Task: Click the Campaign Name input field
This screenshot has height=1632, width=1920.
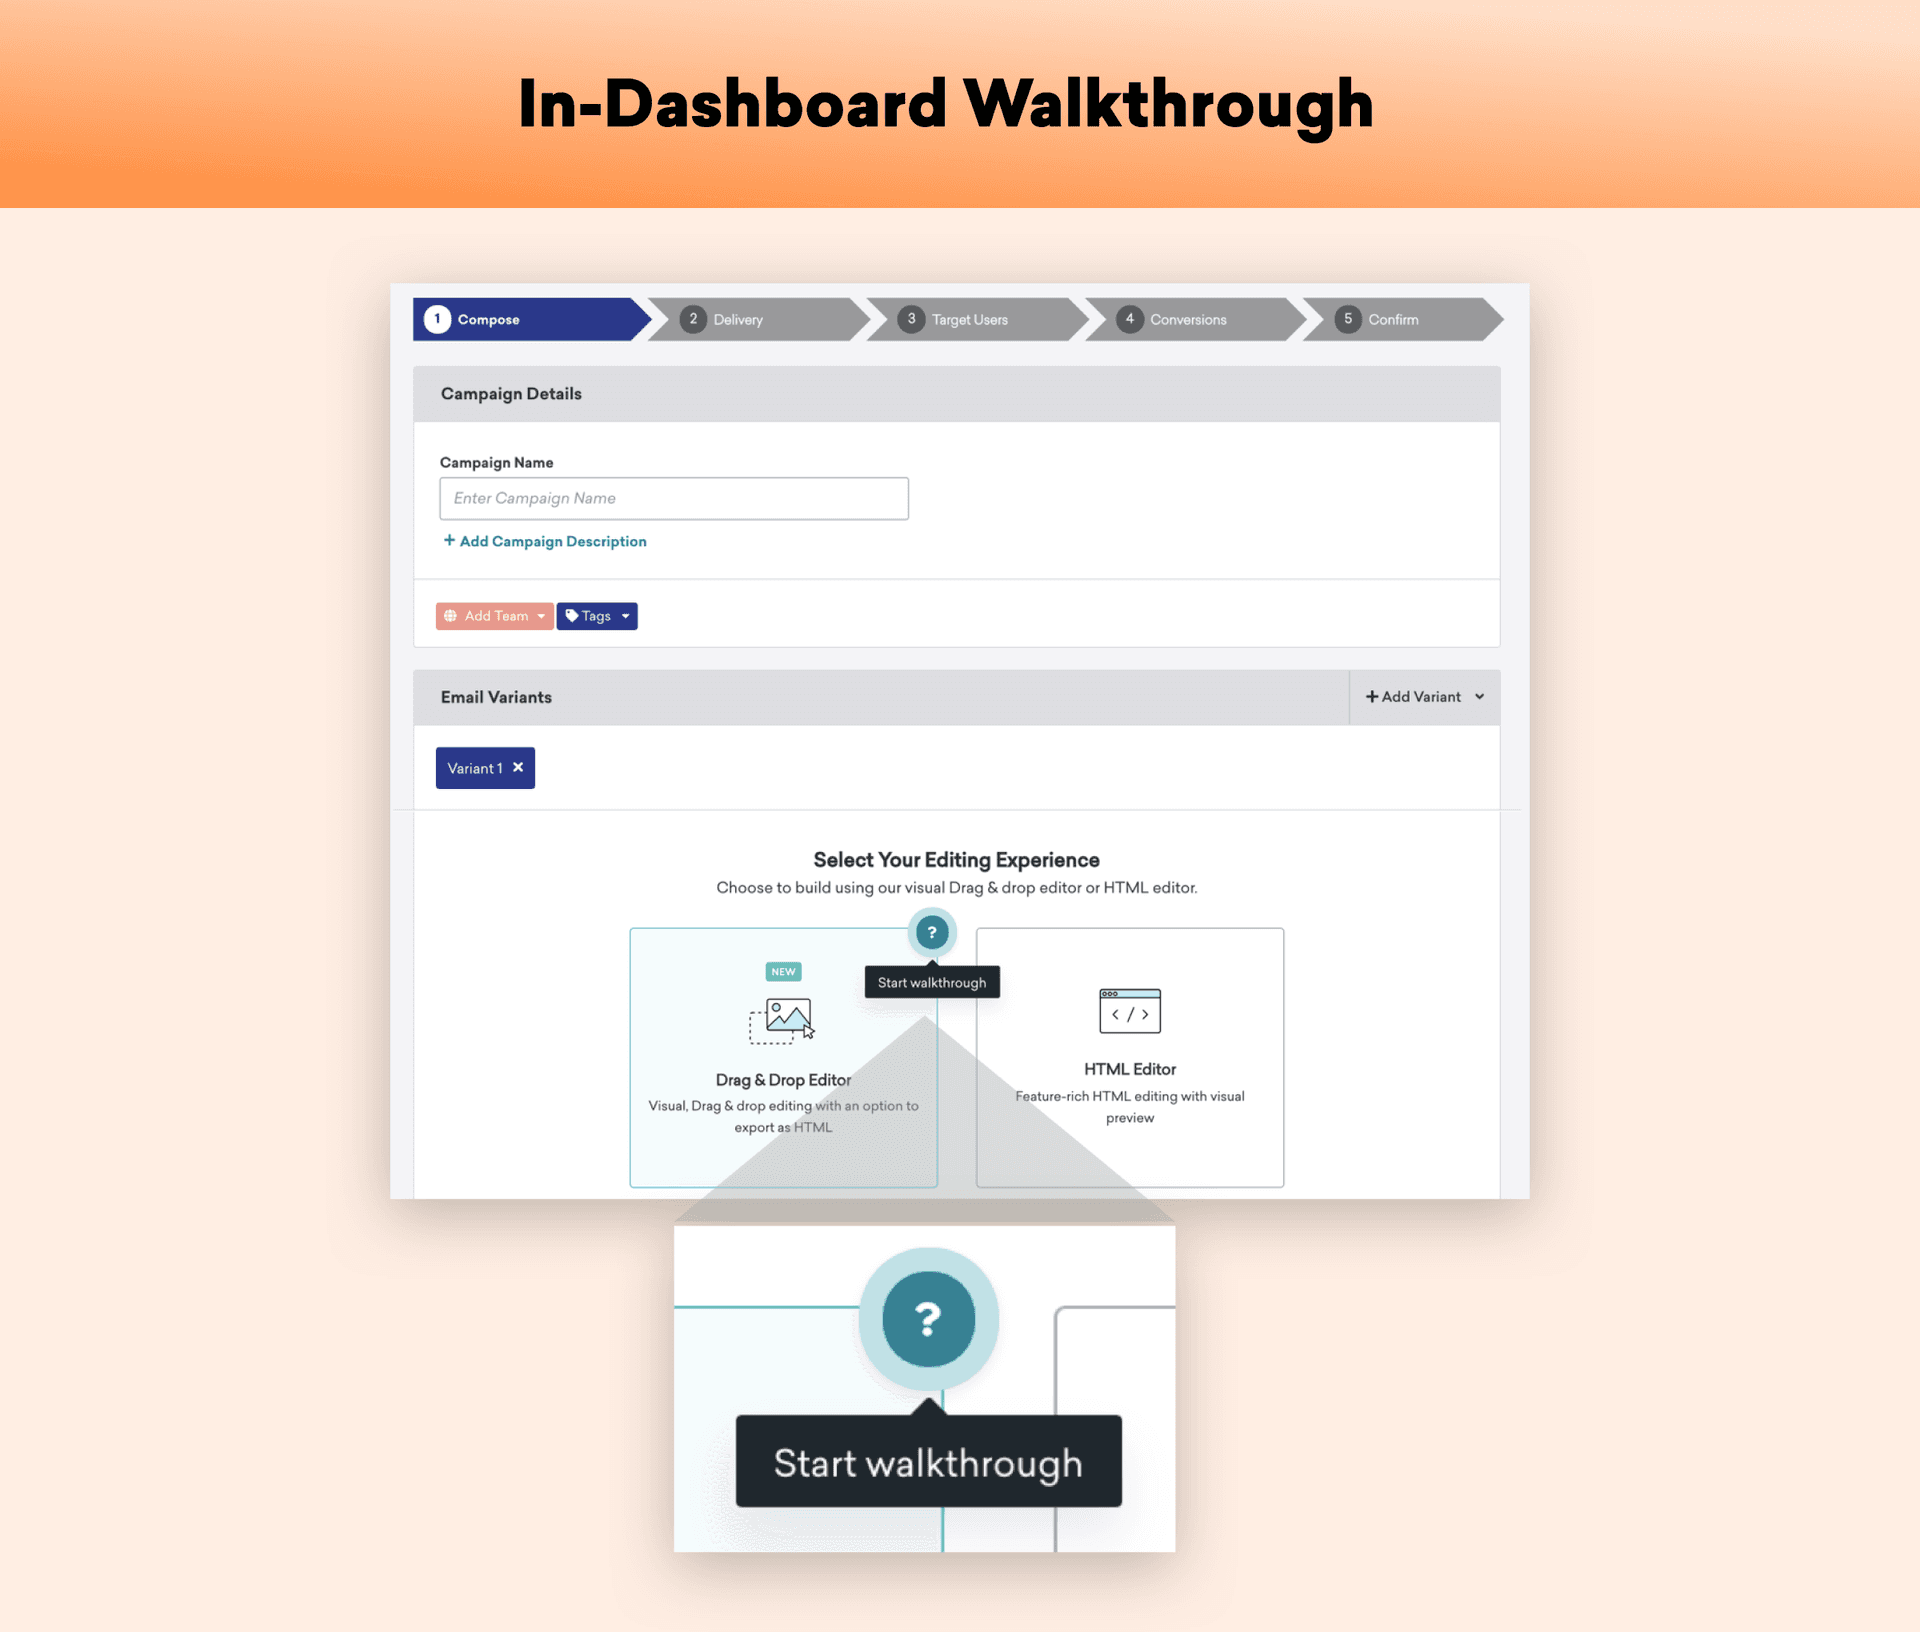Action: coord(675,497)
